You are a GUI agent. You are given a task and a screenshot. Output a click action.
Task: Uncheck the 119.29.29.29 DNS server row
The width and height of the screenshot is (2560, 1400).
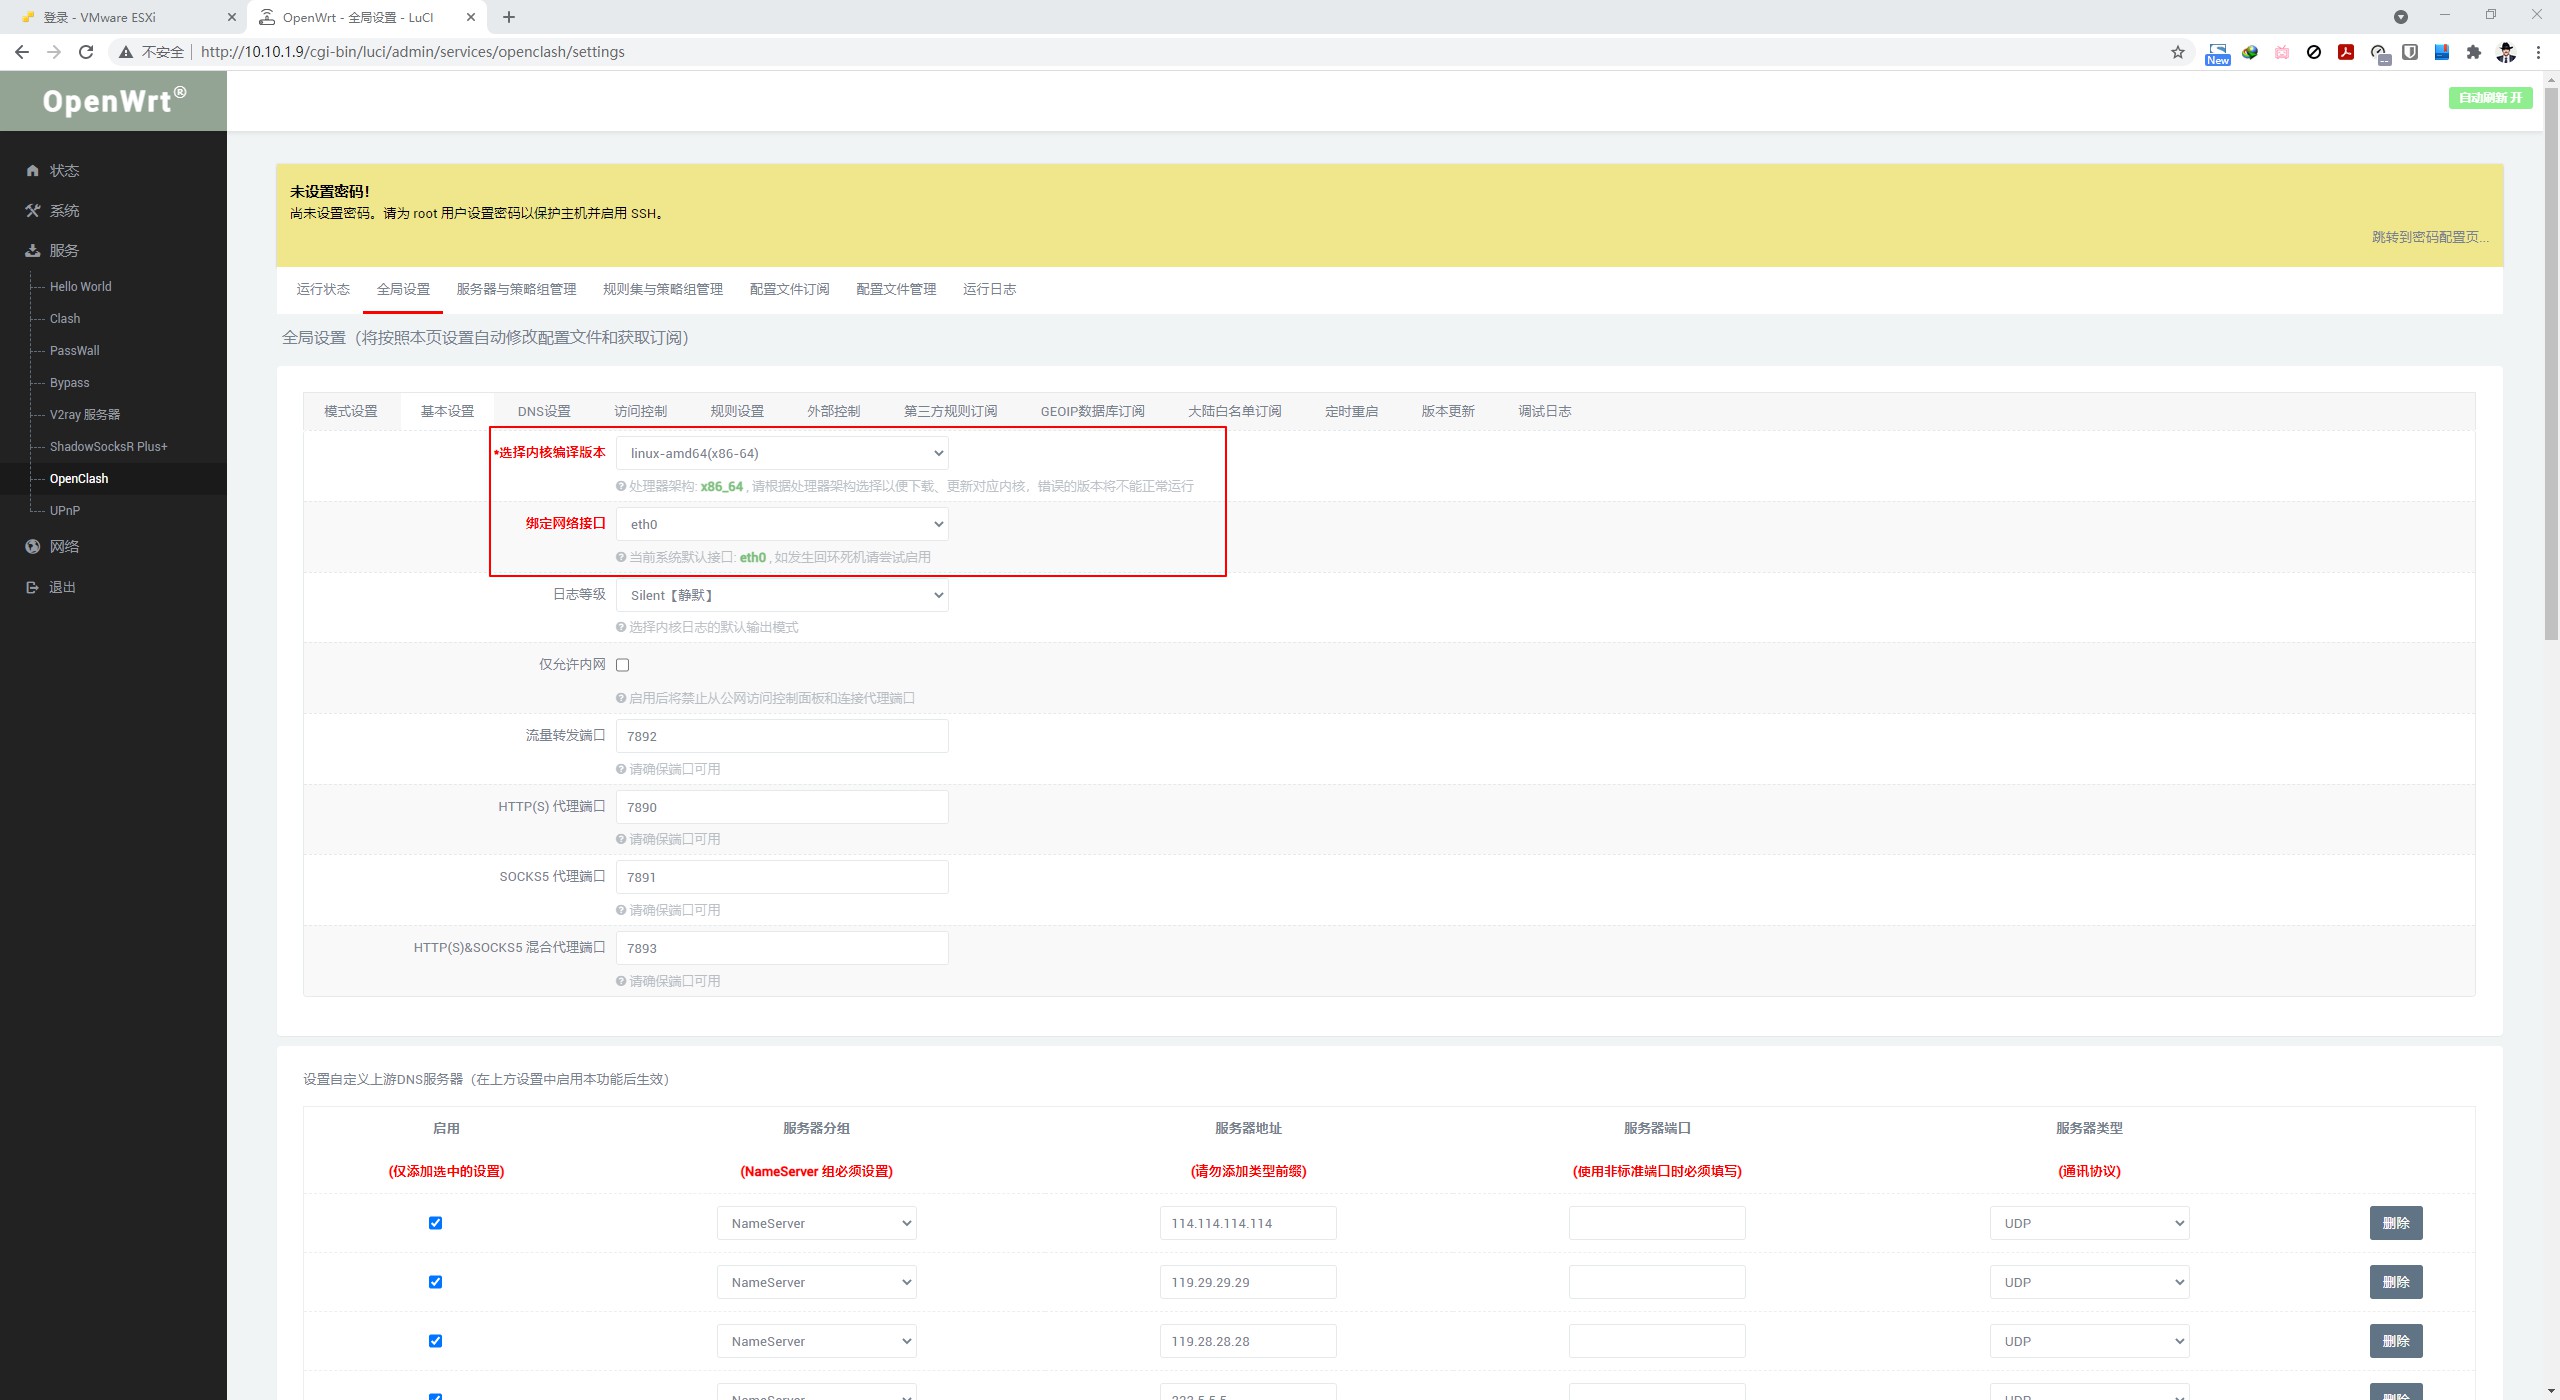tap(435, 1282)
